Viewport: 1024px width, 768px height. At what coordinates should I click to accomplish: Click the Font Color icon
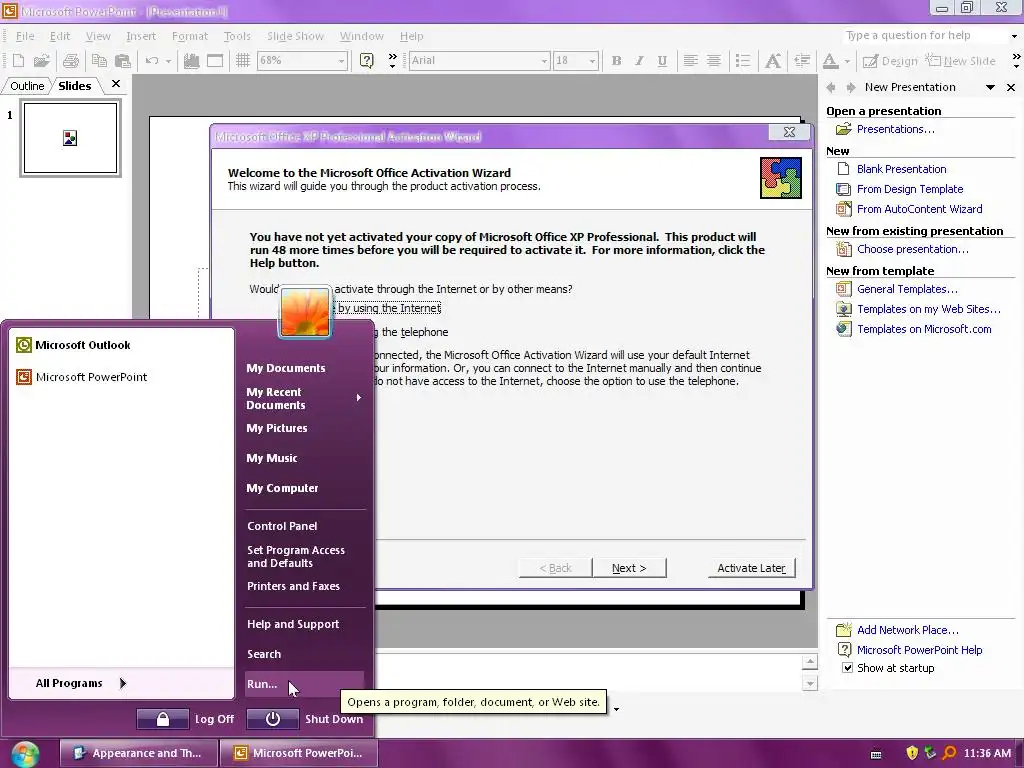click(830, 61)
